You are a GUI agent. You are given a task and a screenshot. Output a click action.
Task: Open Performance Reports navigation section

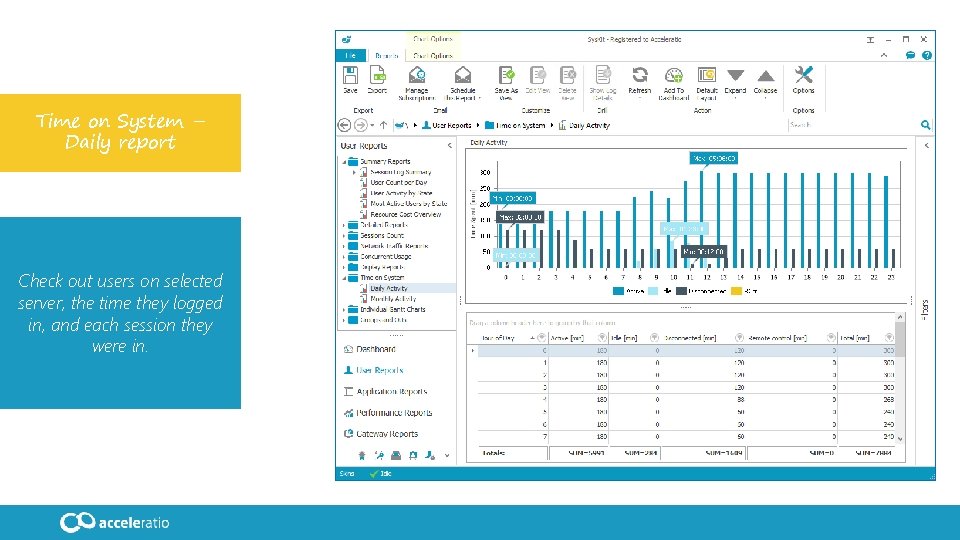[x=388, y=413]
